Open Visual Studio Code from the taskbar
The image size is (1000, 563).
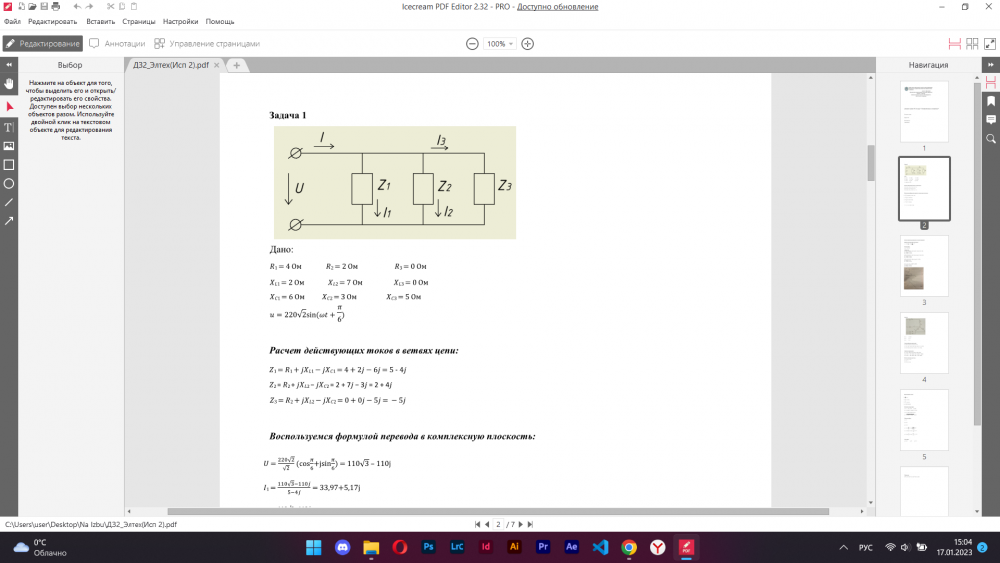point(600,547)
